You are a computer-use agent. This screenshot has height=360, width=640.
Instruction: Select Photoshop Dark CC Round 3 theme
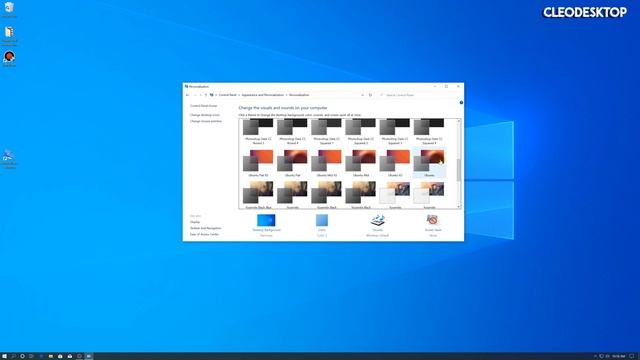(258, 132)
